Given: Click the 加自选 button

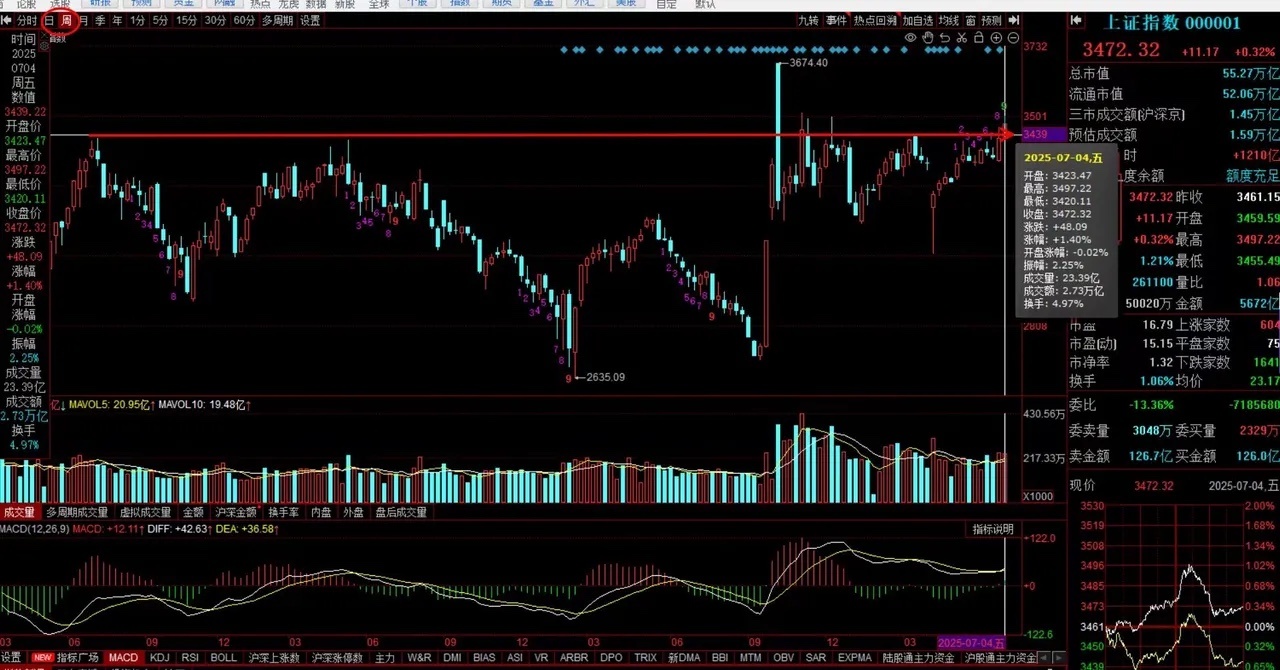Looking at the screenshot, I should click(918, 20).
